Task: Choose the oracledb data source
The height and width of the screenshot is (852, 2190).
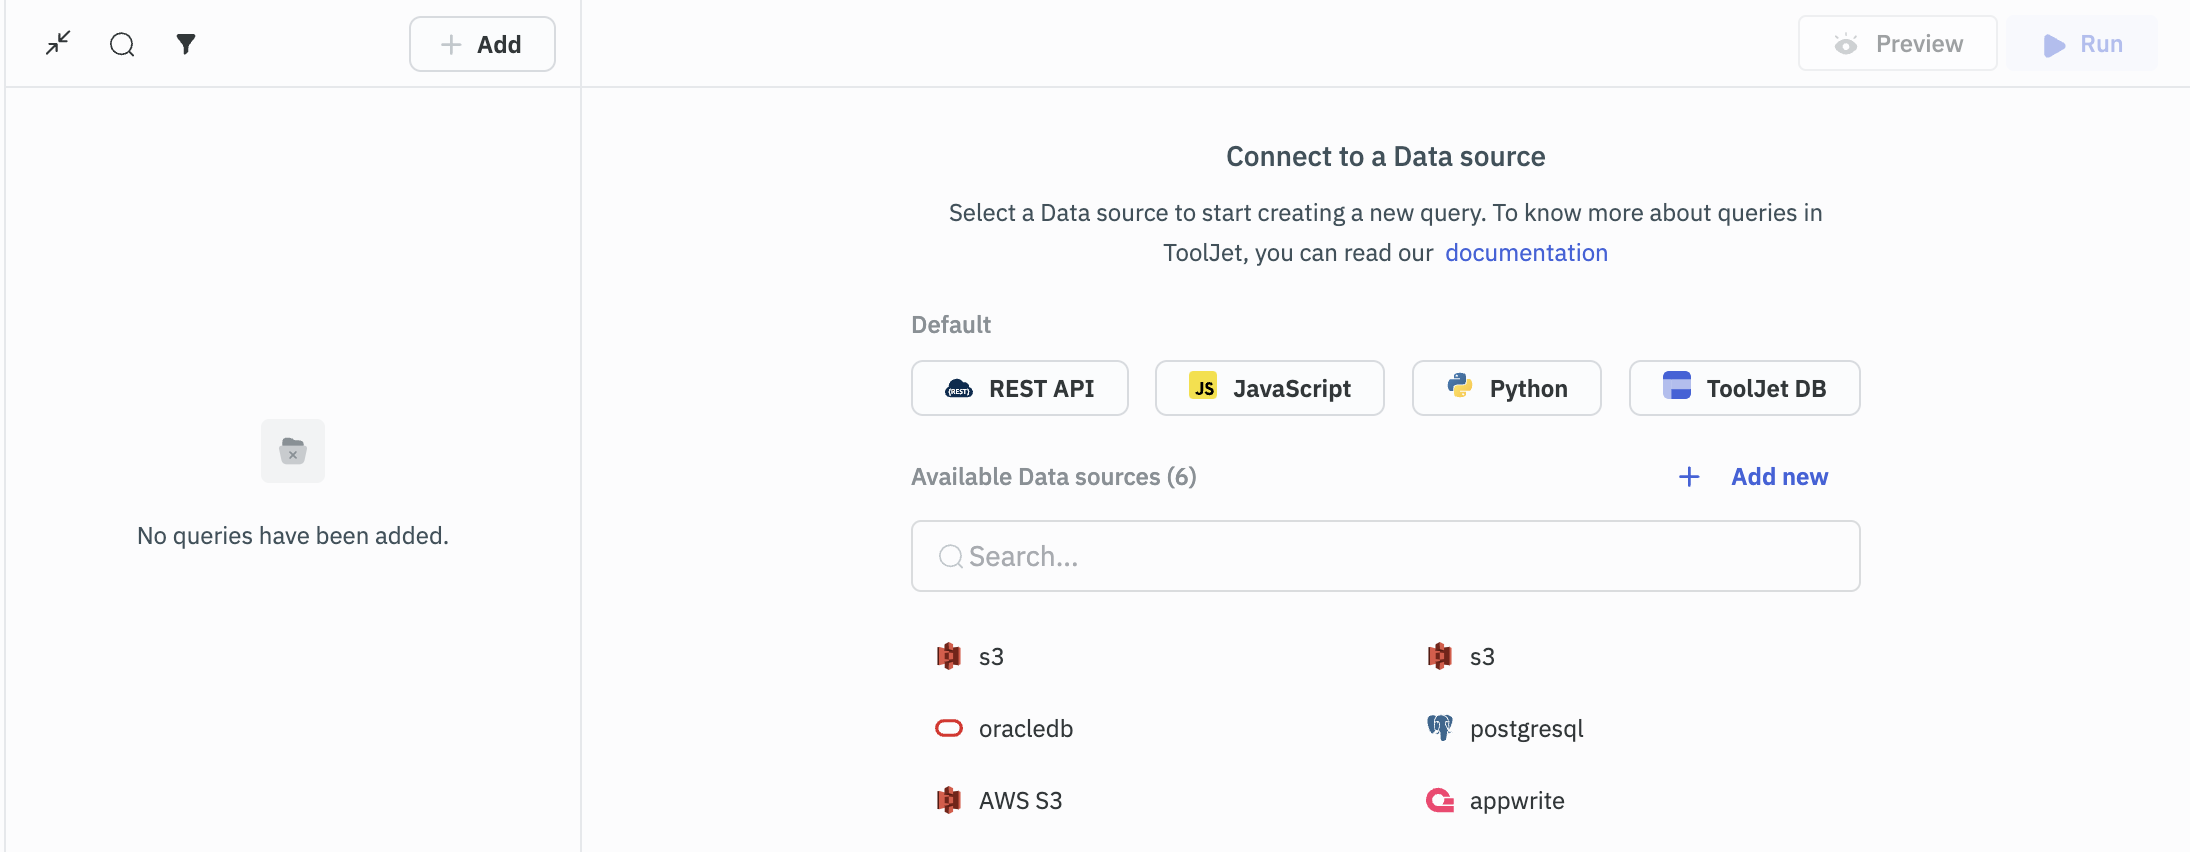Action: point(1025,729)
